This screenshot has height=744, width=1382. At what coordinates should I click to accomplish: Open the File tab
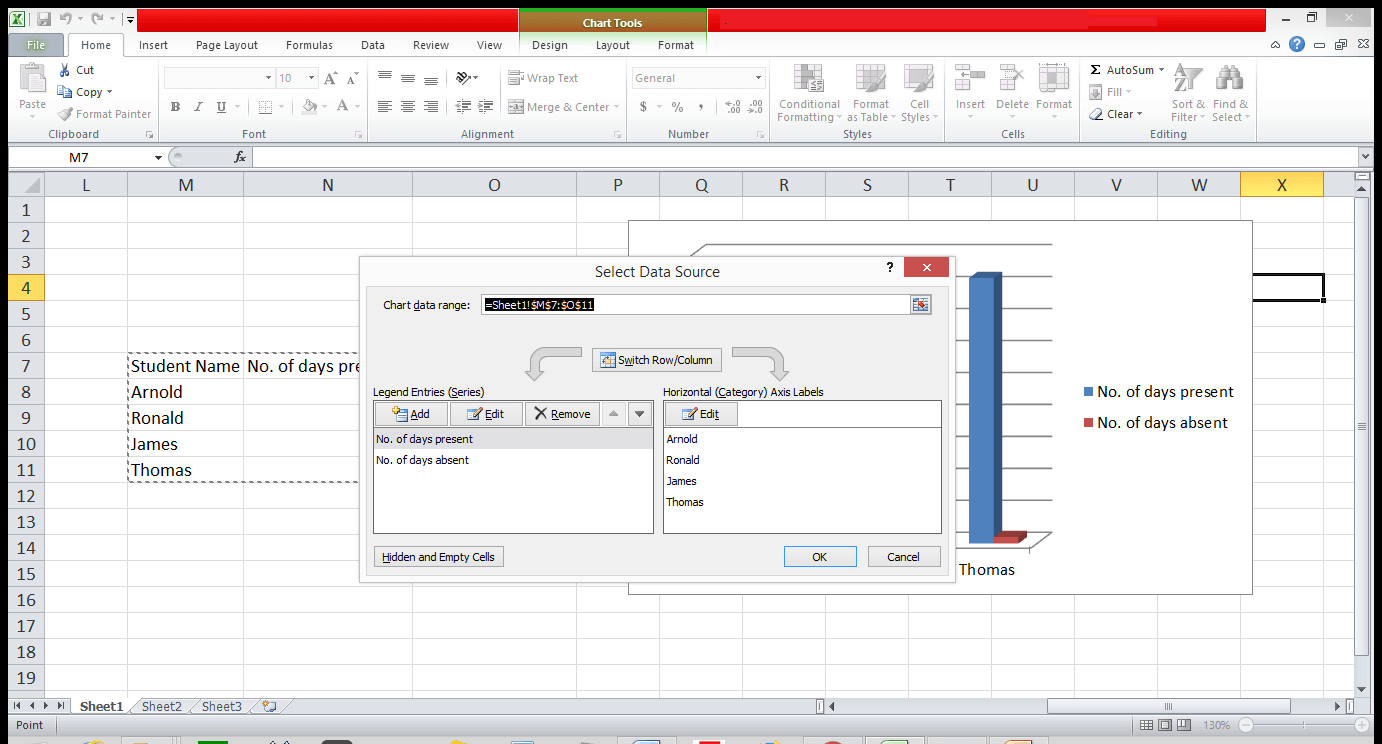(36, 45)
